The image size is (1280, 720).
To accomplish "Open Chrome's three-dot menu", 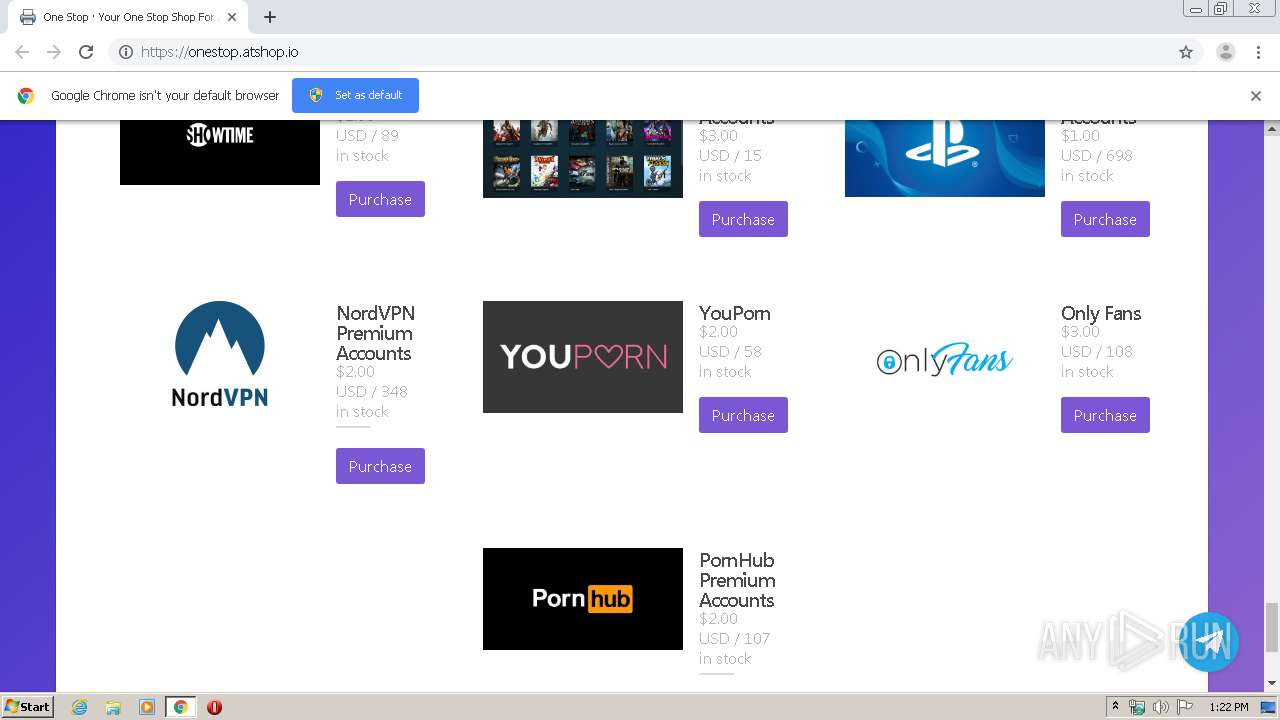I will click(x=1258, y=52).
